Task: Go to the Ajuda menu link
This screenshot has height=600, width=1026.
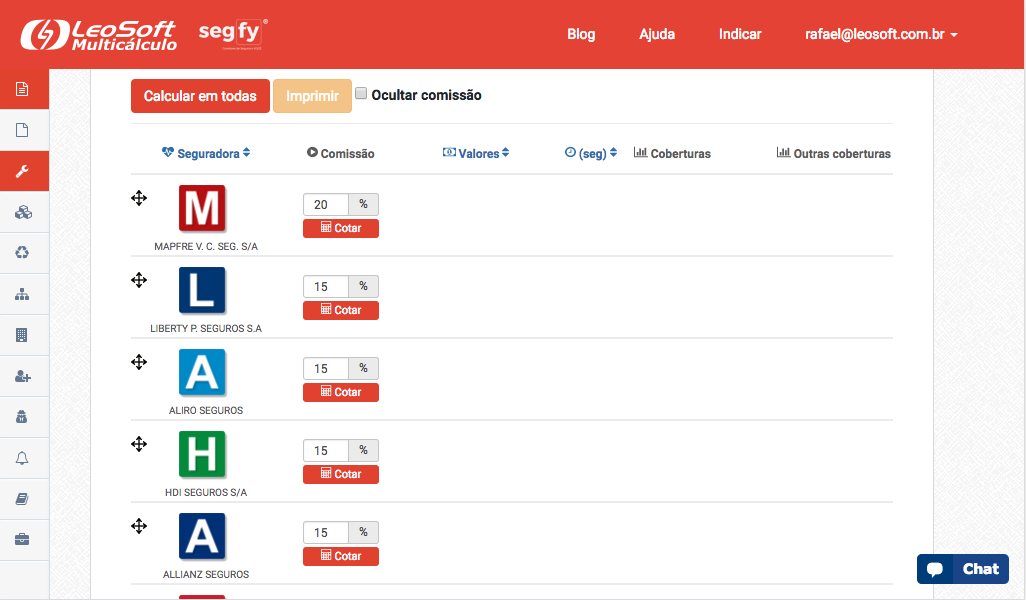Action: pos(657,34)
